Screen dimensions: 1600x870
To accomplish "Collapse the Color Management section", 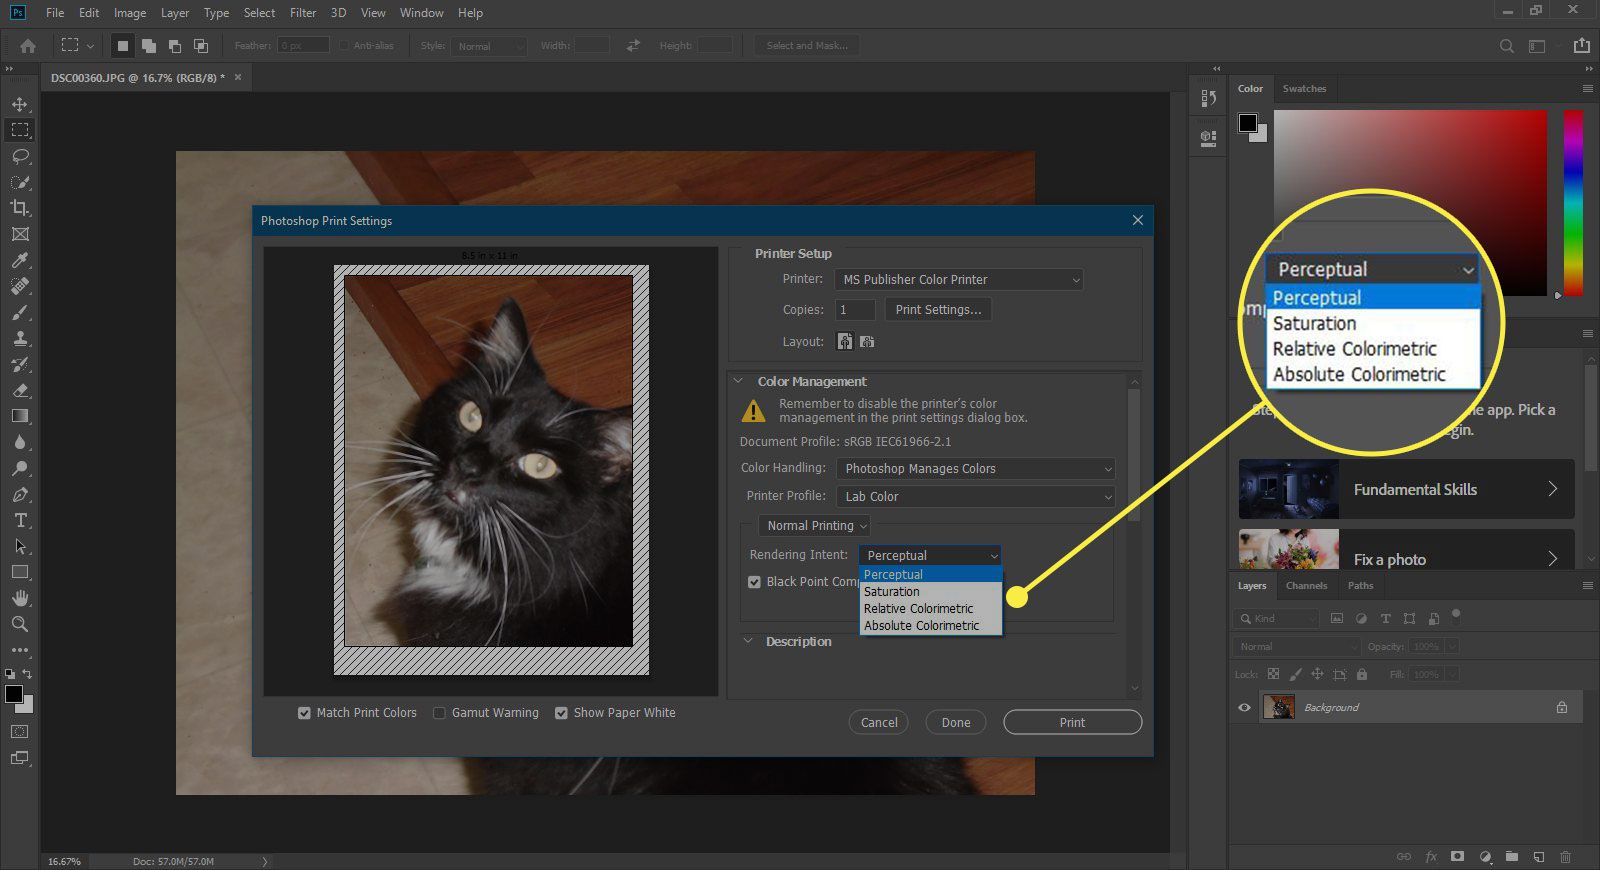I will pyautogui.click(x=738, y=381).
